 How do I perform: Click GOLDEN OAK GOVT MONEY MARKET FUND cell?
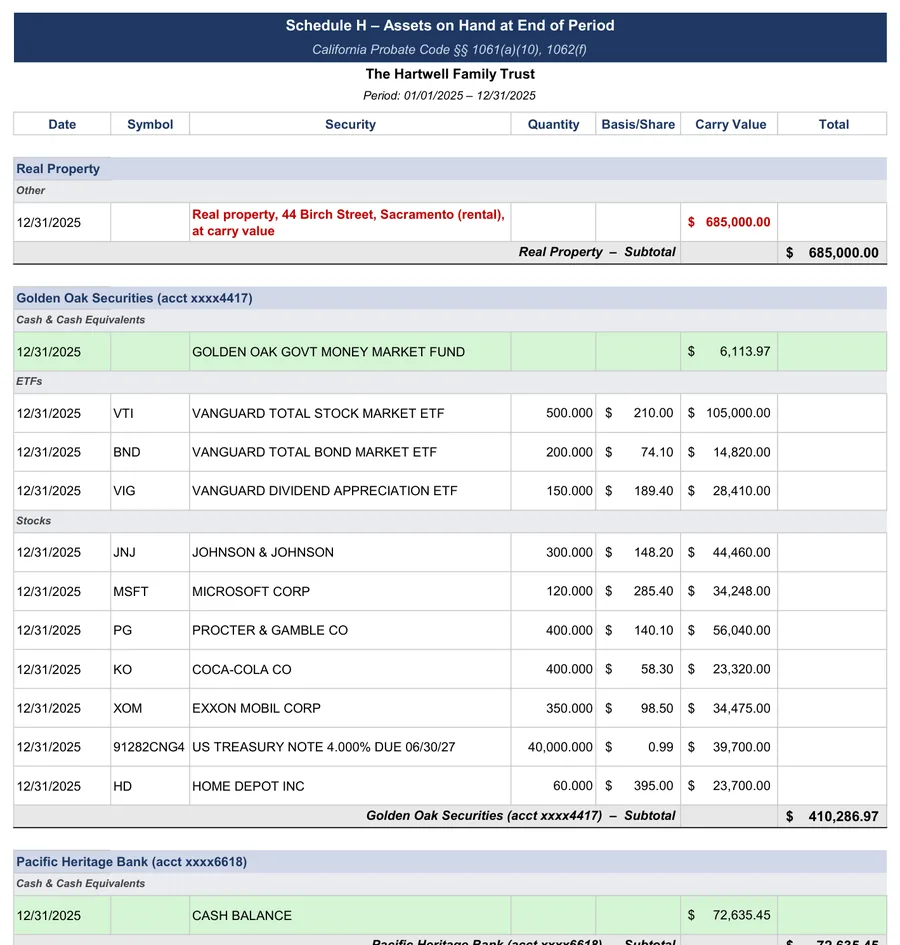tap(350, 351)
